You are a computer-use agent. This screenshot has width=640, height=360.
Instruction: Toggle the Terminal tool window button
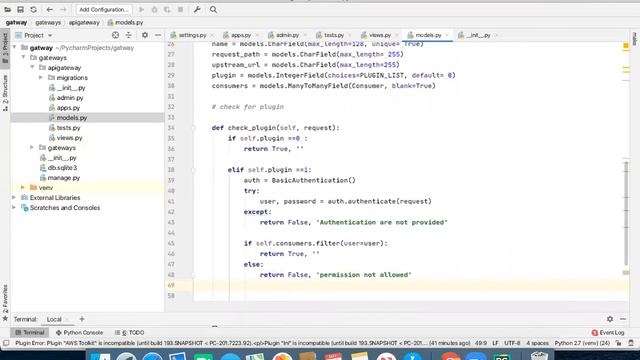[x=29, y=333]
